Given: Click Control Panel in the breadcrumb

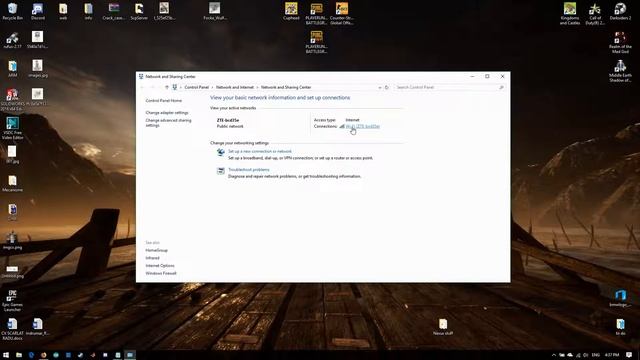Looking at the screenshot, I should pyautogui.click(x=196, y=87).
